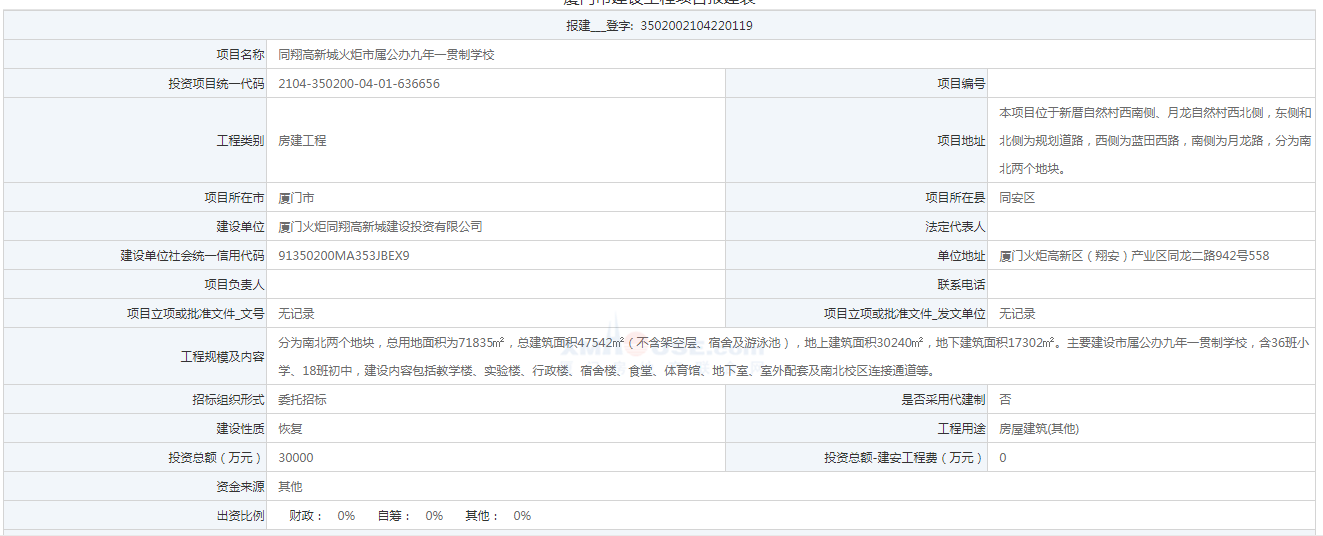This screenshot has height=536, width=1323.
Task: Click the 工程用途 label
Action: pyautogui.click(x=961, y=429)
